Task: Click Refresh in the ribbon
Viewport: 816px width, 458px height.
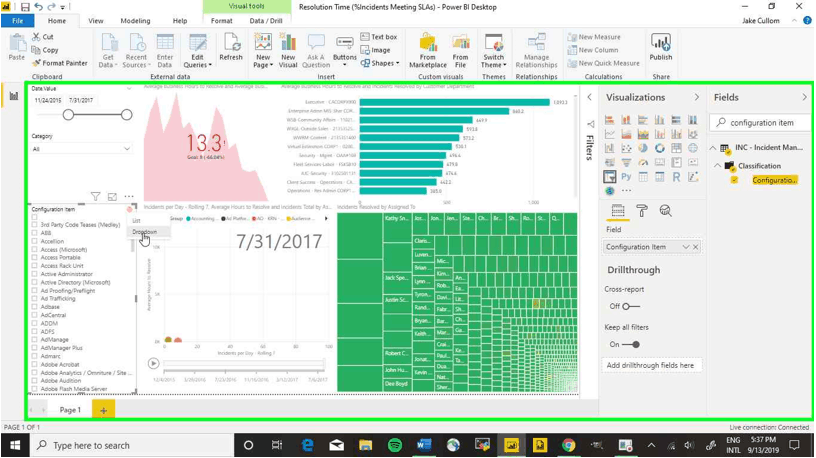Action: click(x=231, y=48)
